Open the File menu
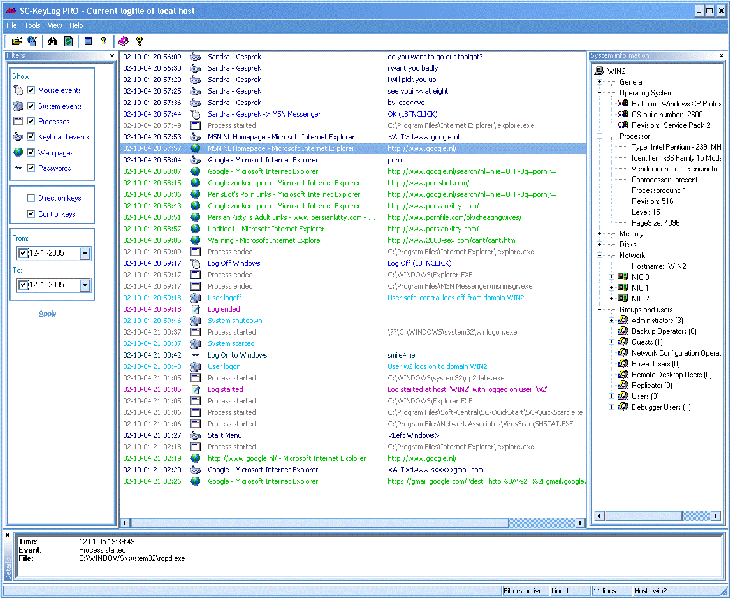The image size is (730, 598). (12, 24)
